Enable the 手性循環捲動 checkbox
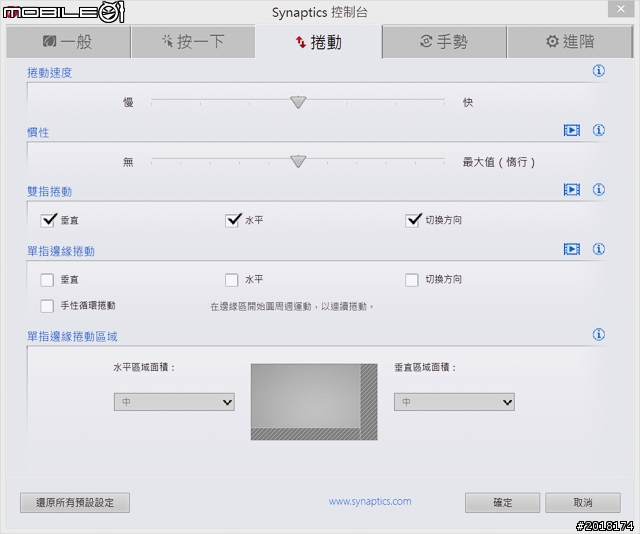Viewport: 640px width, 534px height. point(47,306)
